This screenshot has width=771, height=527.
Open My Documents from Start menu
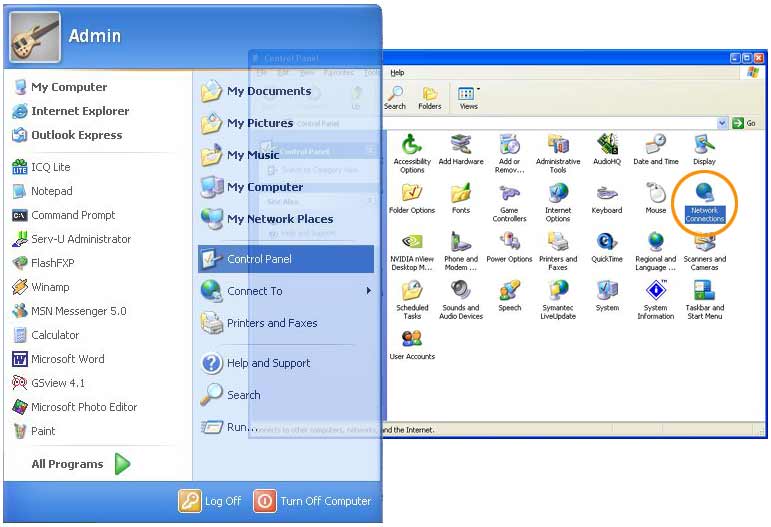[257, 91]
